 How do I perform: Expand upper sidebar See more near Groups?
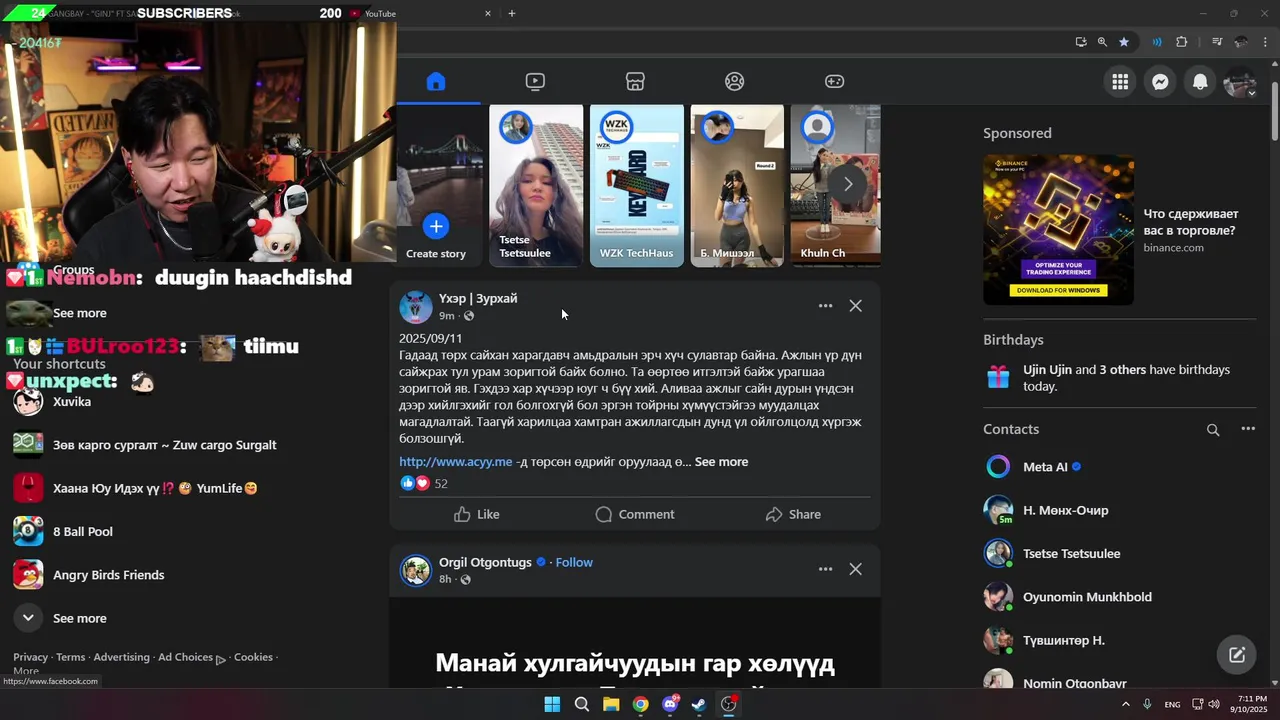(79, 313)
